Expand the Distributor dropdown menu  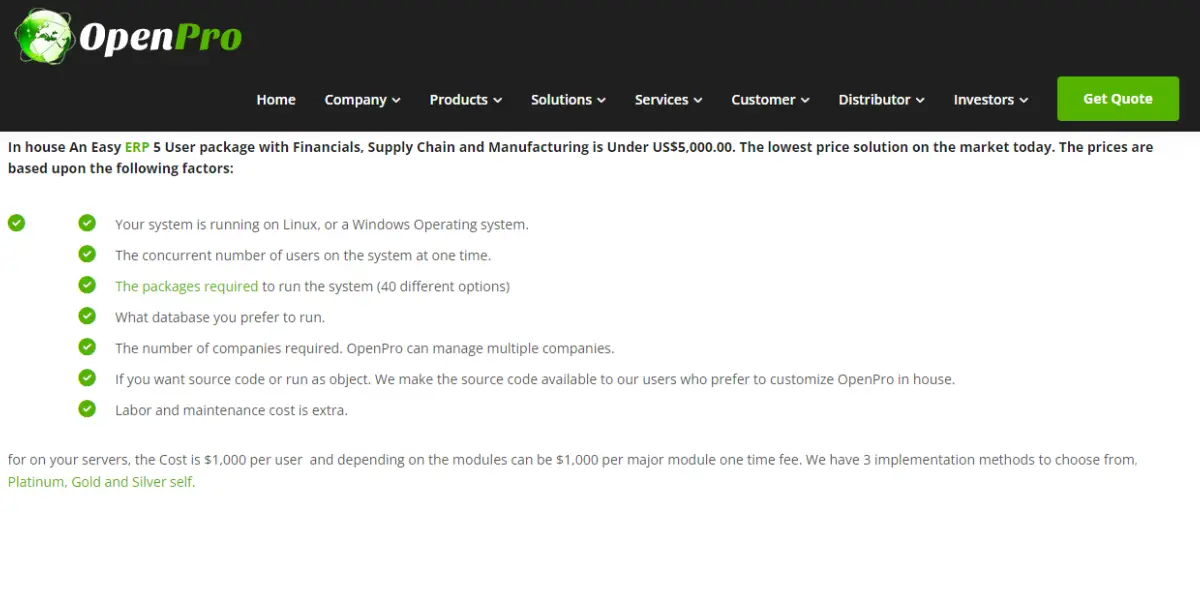pyautogui.click(x=881, y=100)
